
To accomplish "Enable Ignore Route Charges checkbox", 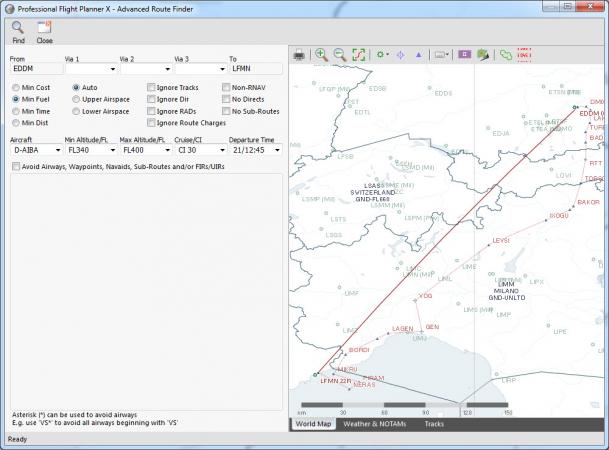I will [151, 123].
